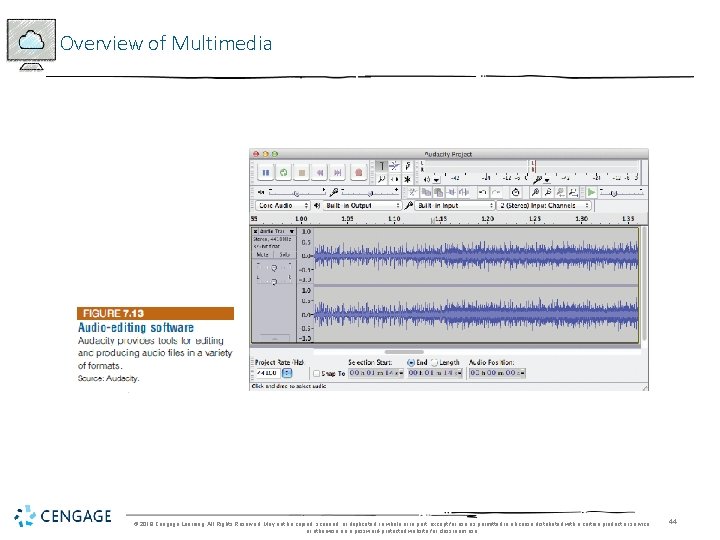
Task: Skip to end with fast-forward button
Action: click(338, 173)
